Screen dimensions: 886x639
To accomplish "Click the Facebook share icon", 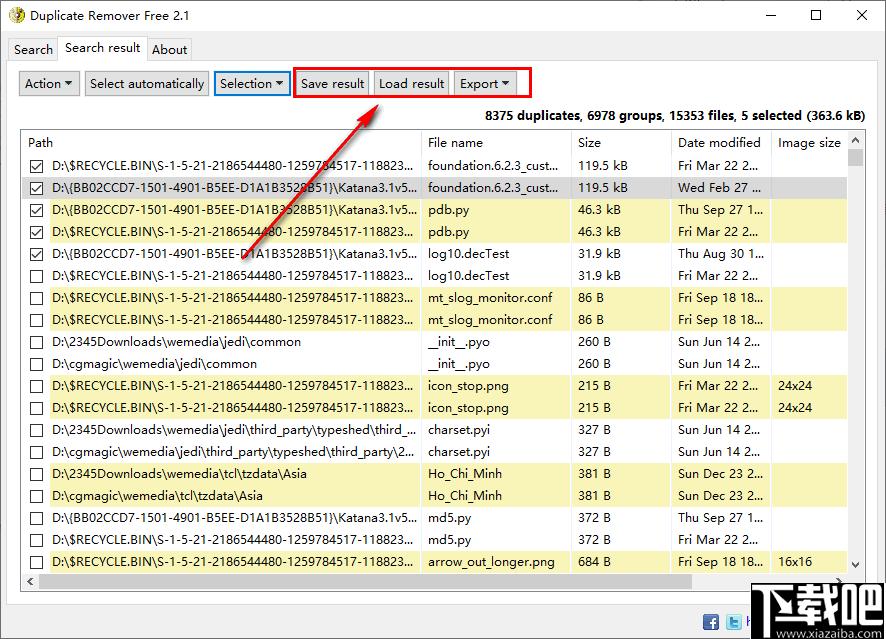I will (x=711, y=622).
